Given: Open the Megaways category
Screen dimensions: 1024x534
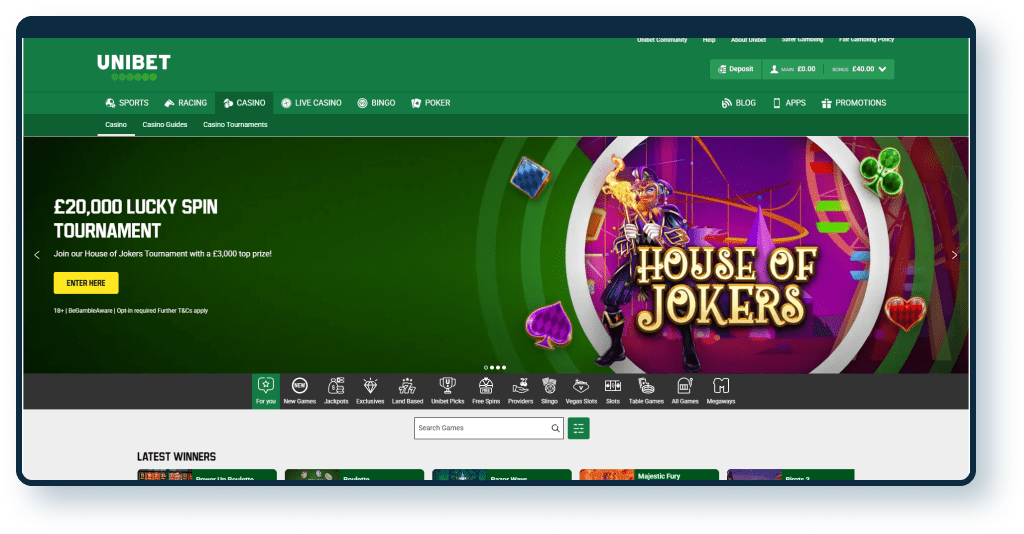Looking at the screenshot, I should [x=721, y=391].
